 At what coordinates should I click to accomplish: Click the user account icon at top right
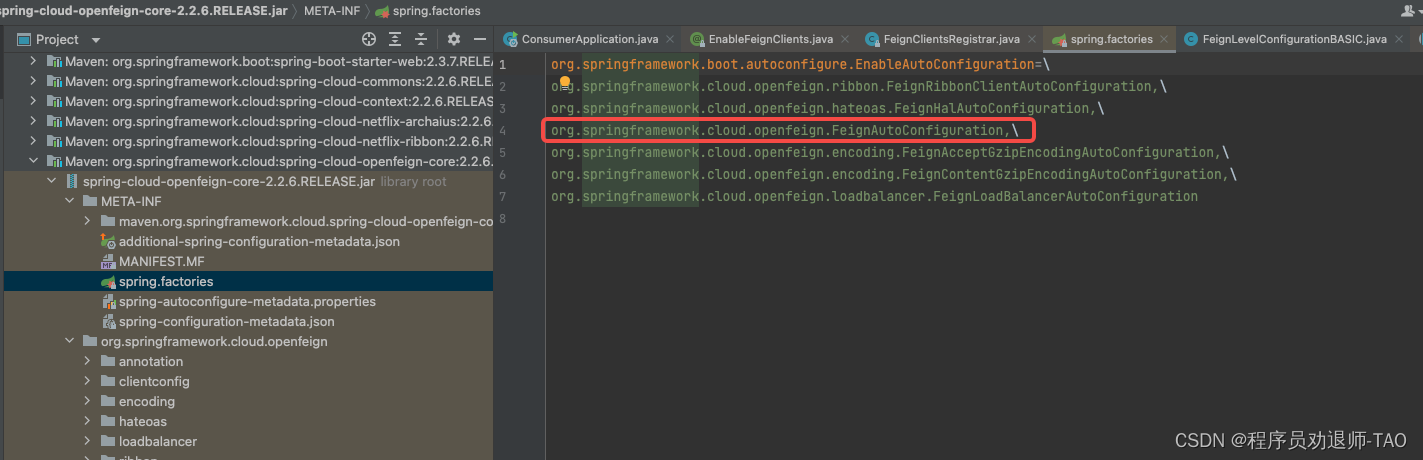[x=1408, y=10]
